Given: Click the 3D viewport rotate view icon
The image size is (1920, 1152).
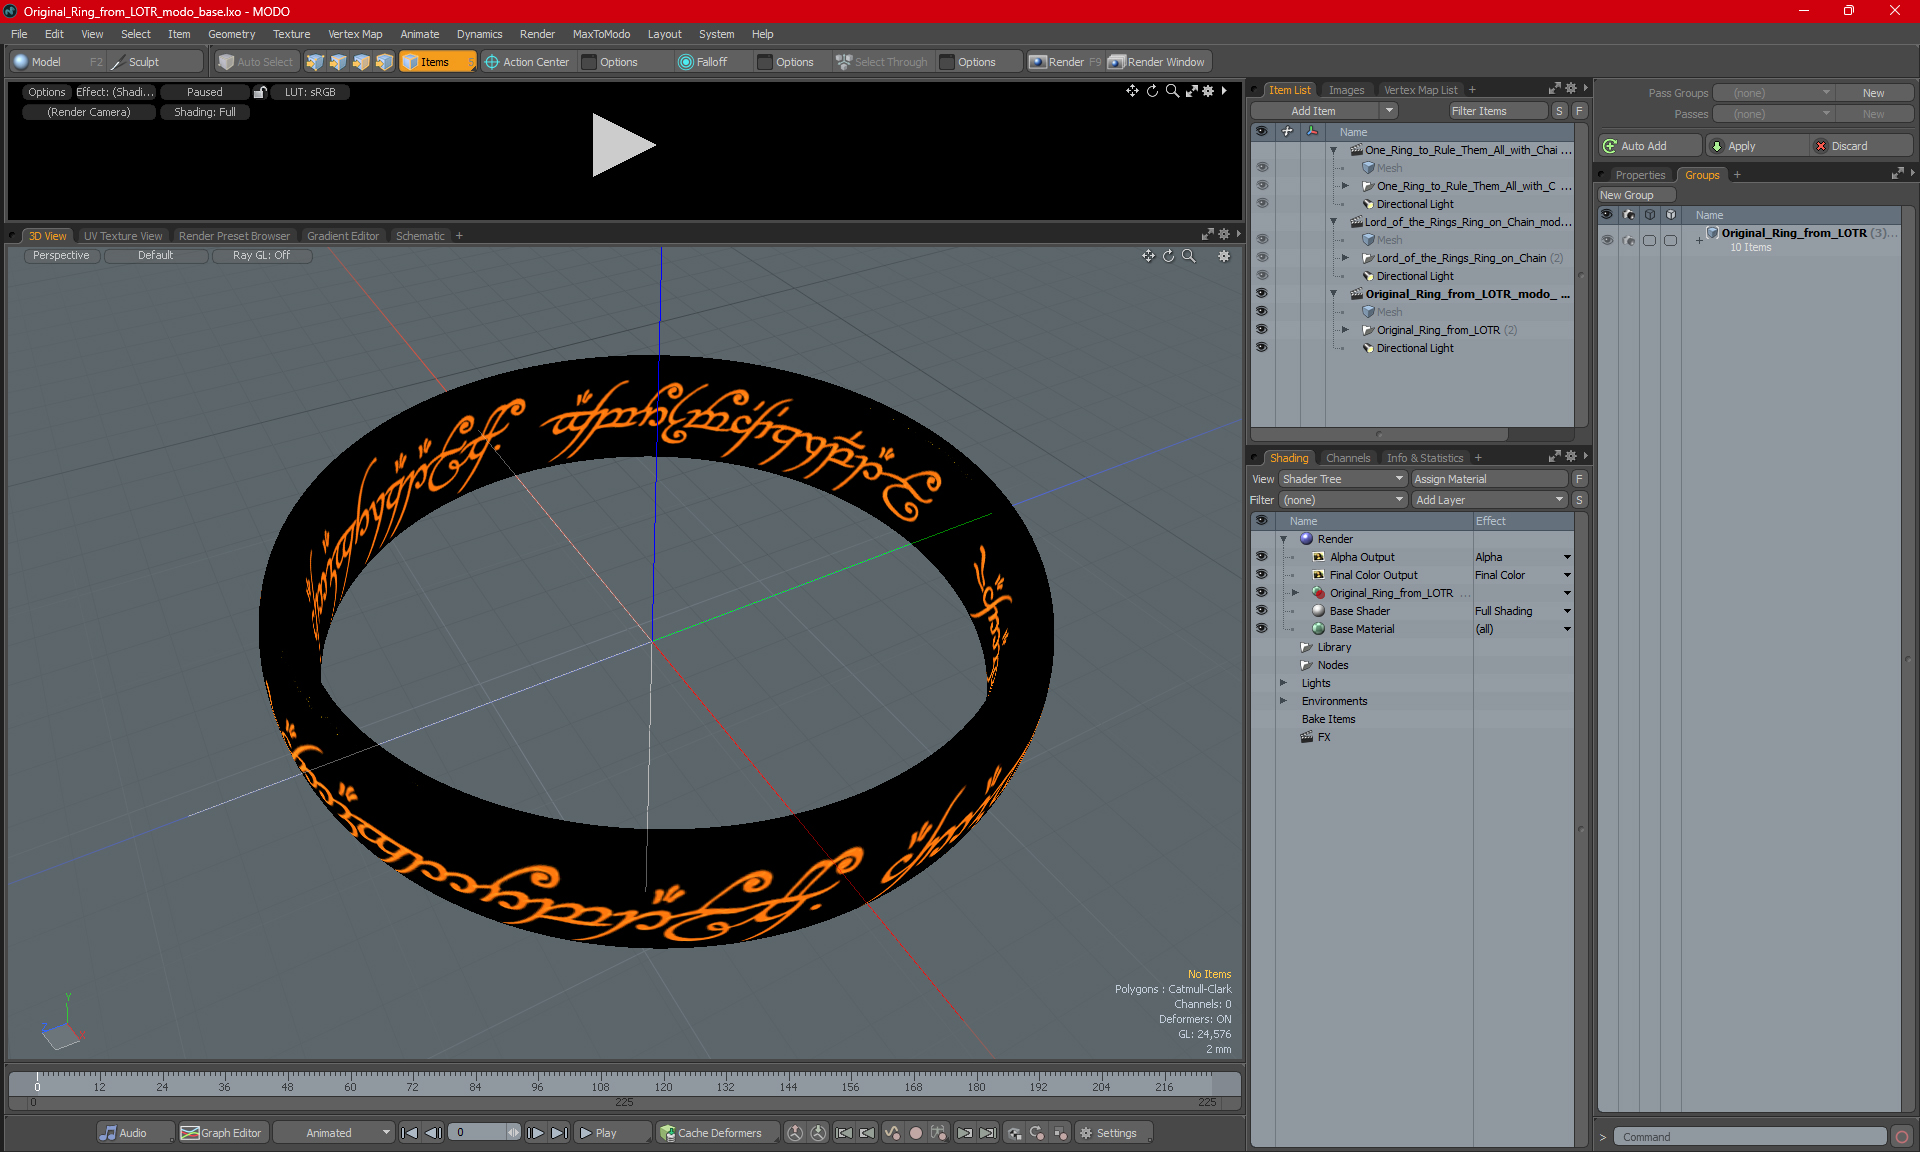Looking at the screenshot, I should click(1168, 256).
